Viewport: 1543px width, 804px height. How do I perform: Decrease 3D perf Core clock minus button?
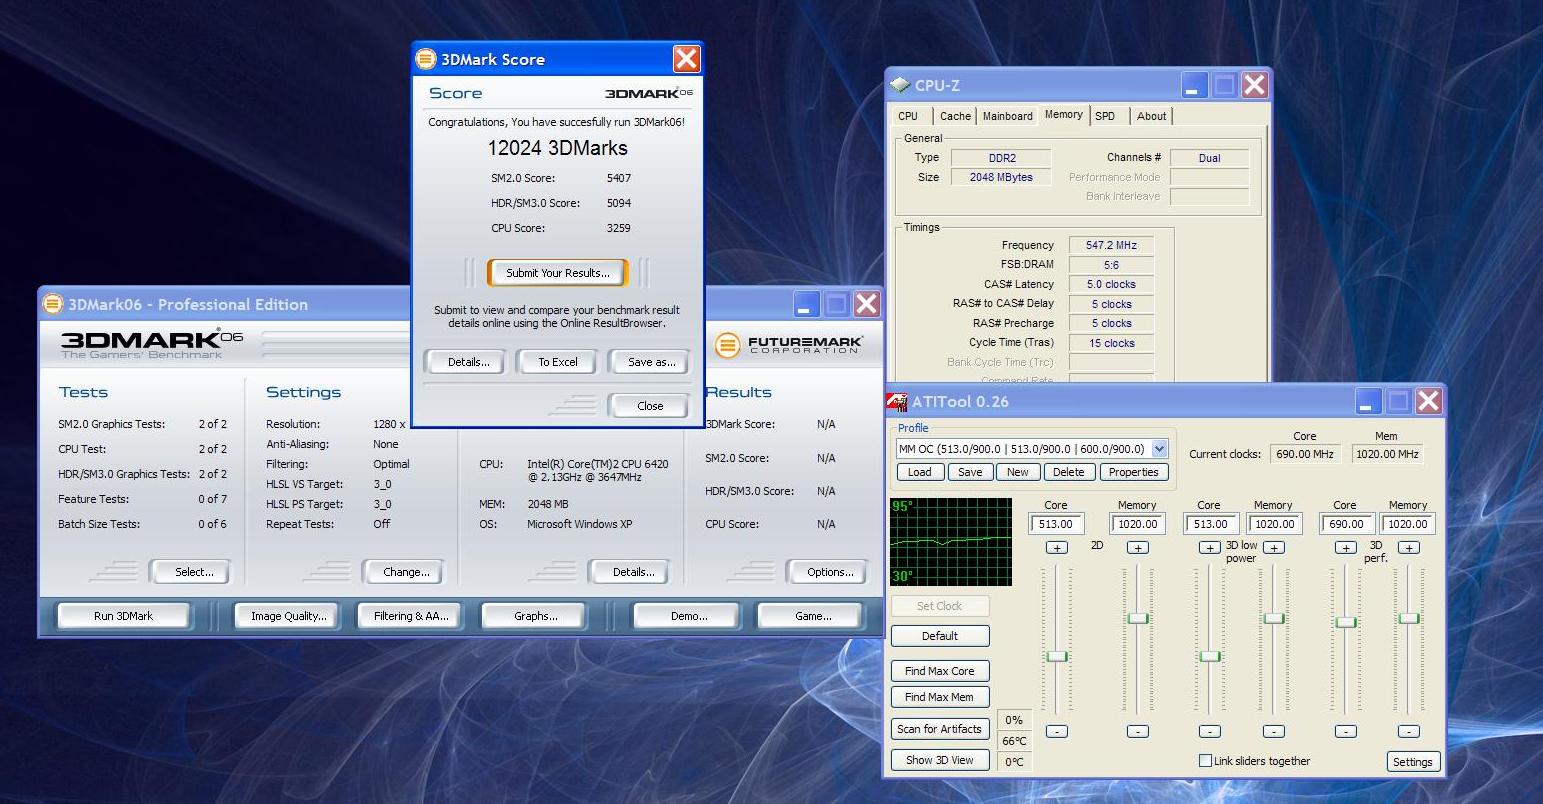[x=1346, y=731]
